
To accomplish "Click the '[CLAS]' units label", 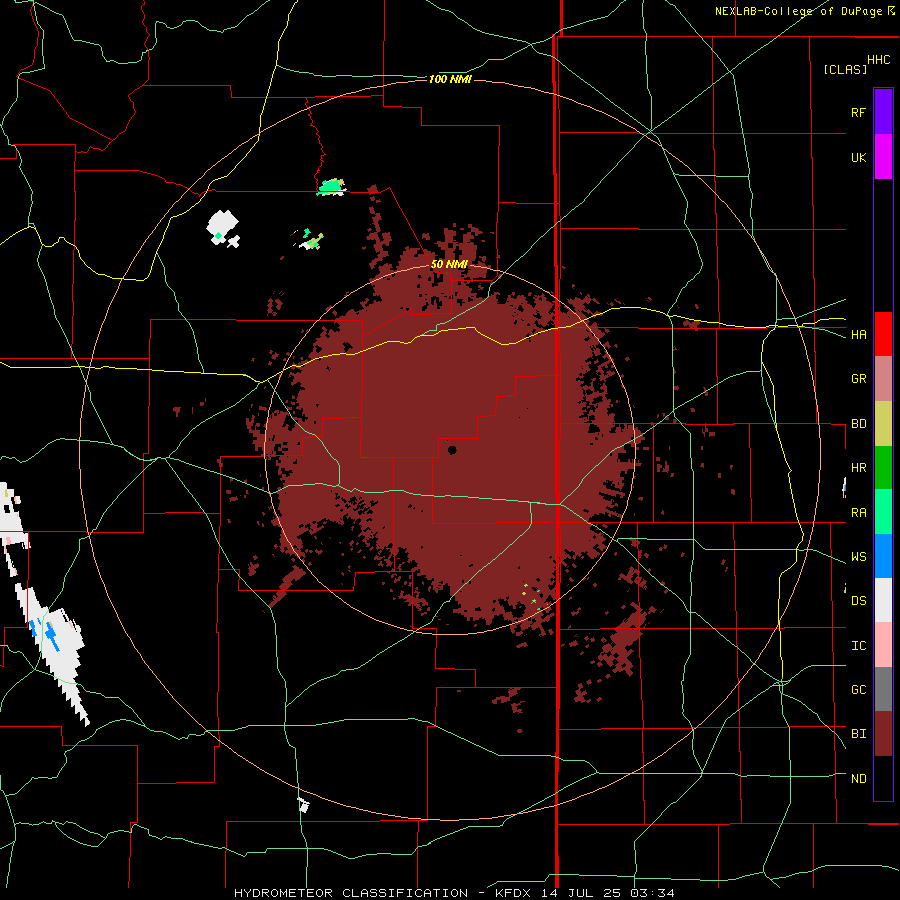I will click(845, 69).
